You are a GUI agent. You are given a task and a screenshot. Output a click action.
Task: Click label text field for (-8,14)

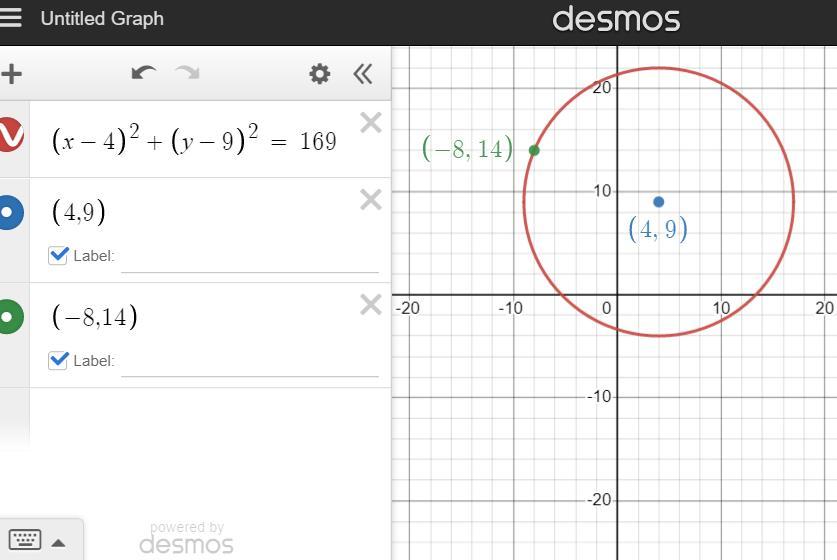tap(250, 363)
